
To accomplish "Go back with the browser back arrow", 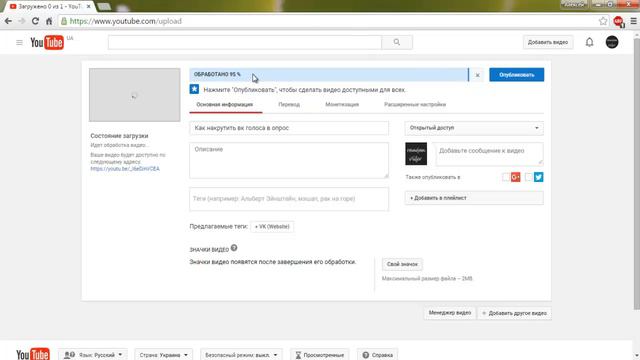I will click(x=8, y=21).
